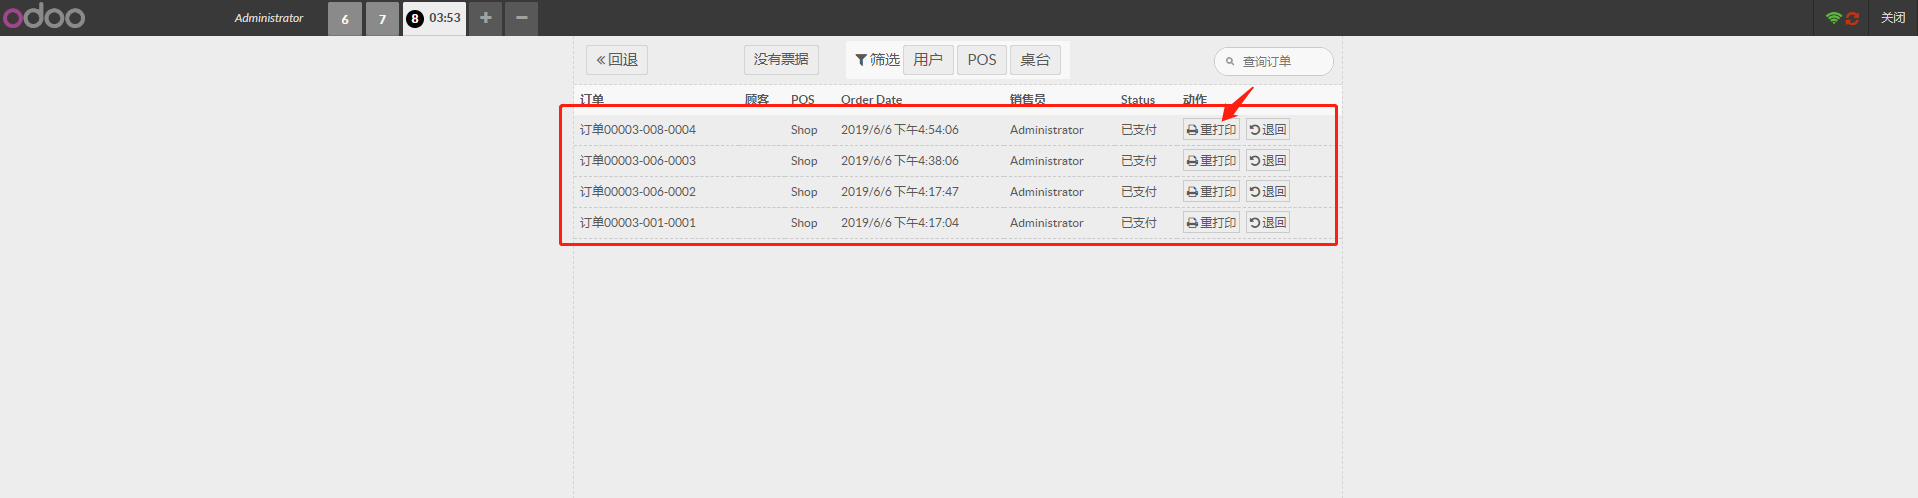This screenshot has width=1918, height=498.
Task: Click the red sync status icon
Action: click(1852, 18)
